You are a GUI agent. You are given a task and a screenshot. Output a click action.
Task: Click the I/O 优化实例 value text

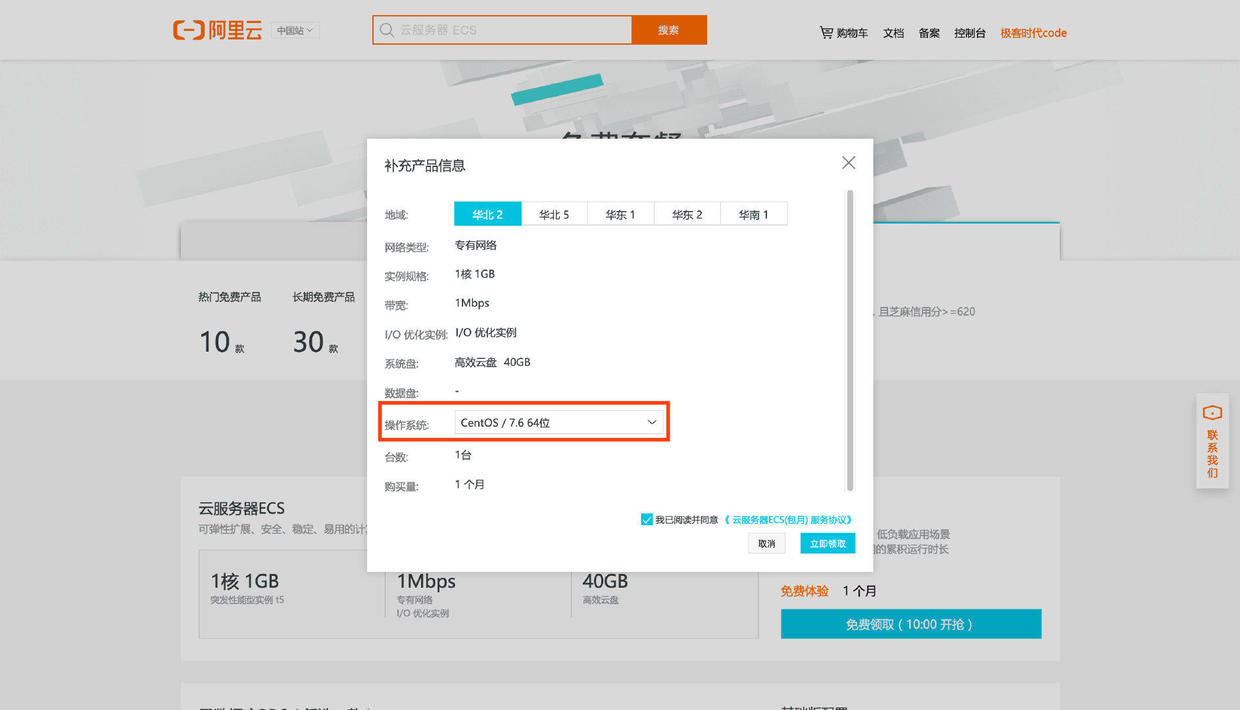pos(486,333)
